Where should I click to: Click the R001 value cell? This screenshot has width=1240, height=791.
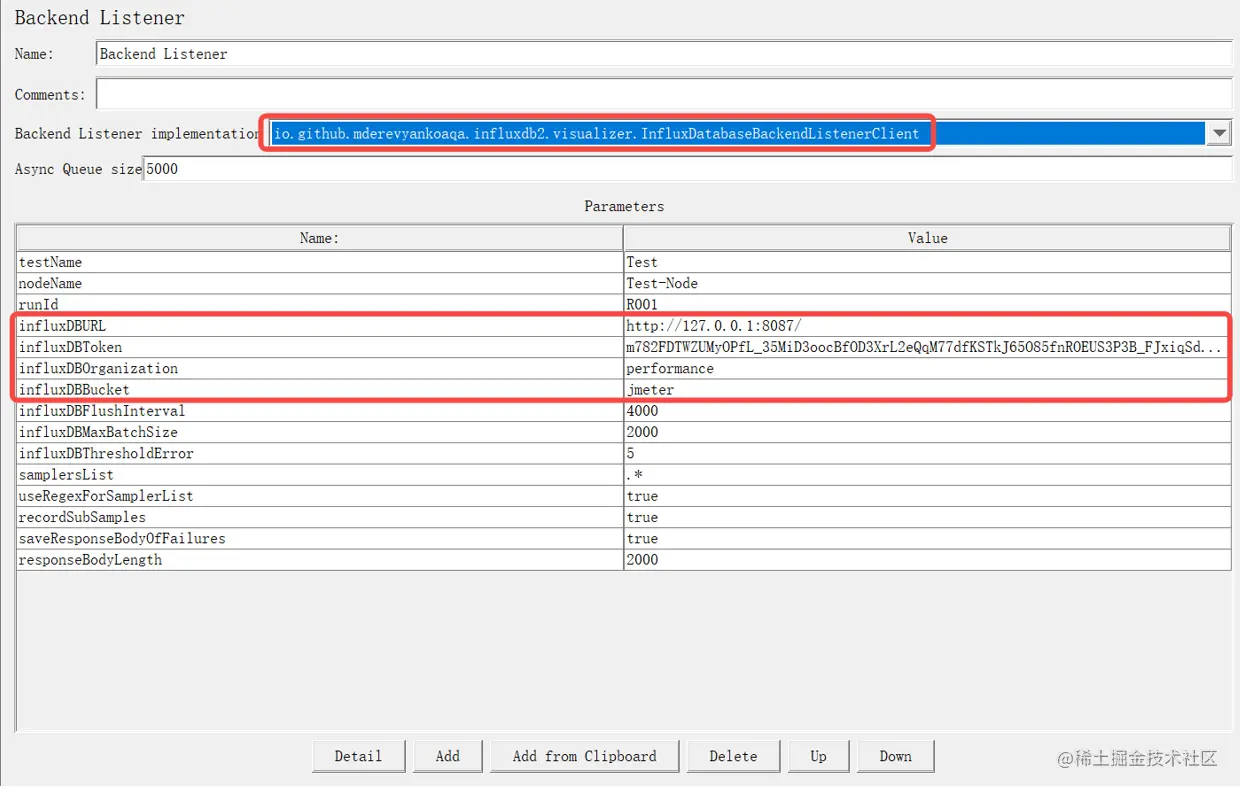point(927,304)
